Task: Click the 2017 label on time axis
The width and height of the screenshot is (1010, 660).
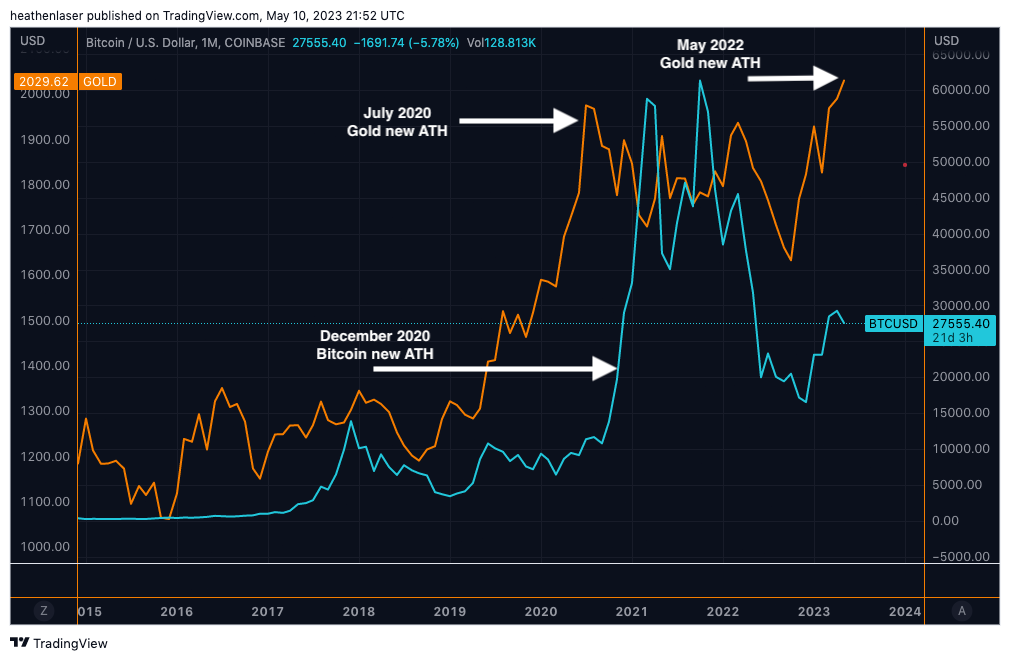Action: [267, 611]
